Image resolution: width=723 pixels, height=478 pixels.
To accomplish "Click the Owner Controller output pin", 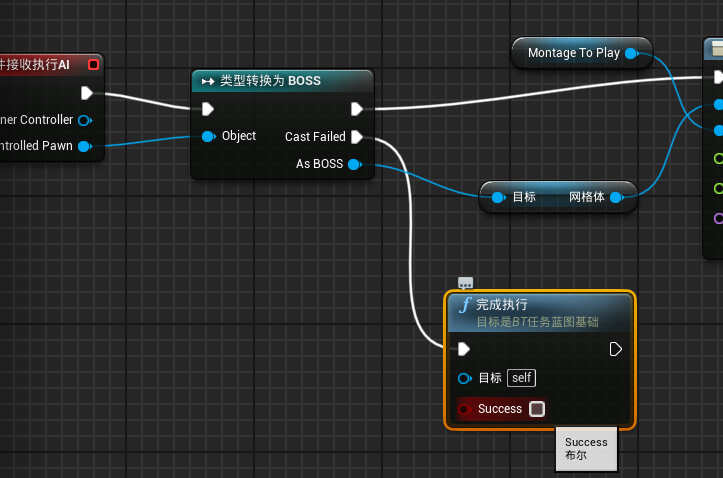I will (x=85, y=120).
